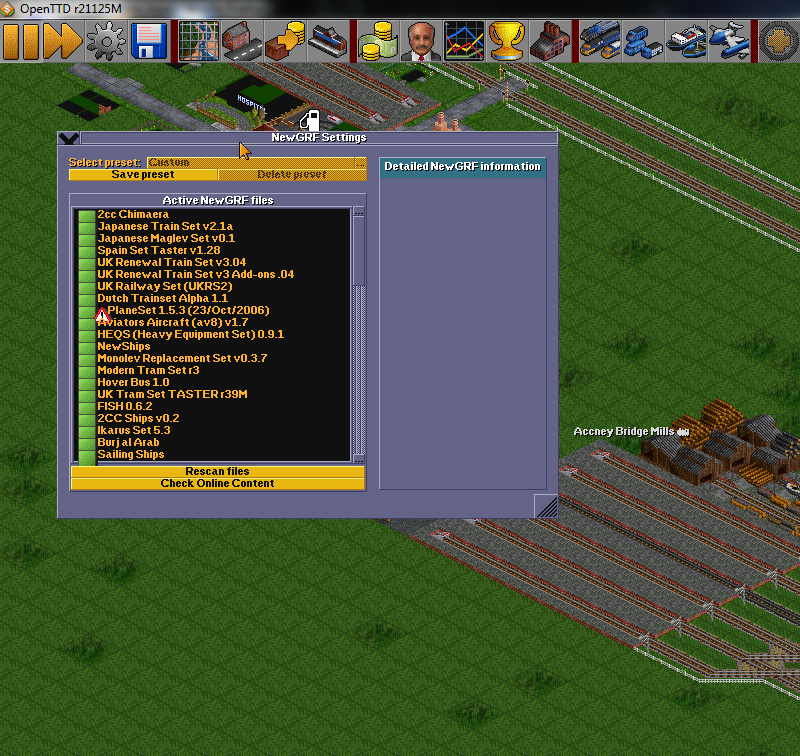Select UK Renewal Train Set v3.04
Viewport: 800px width, 756px height.
(x=212, y=262)
